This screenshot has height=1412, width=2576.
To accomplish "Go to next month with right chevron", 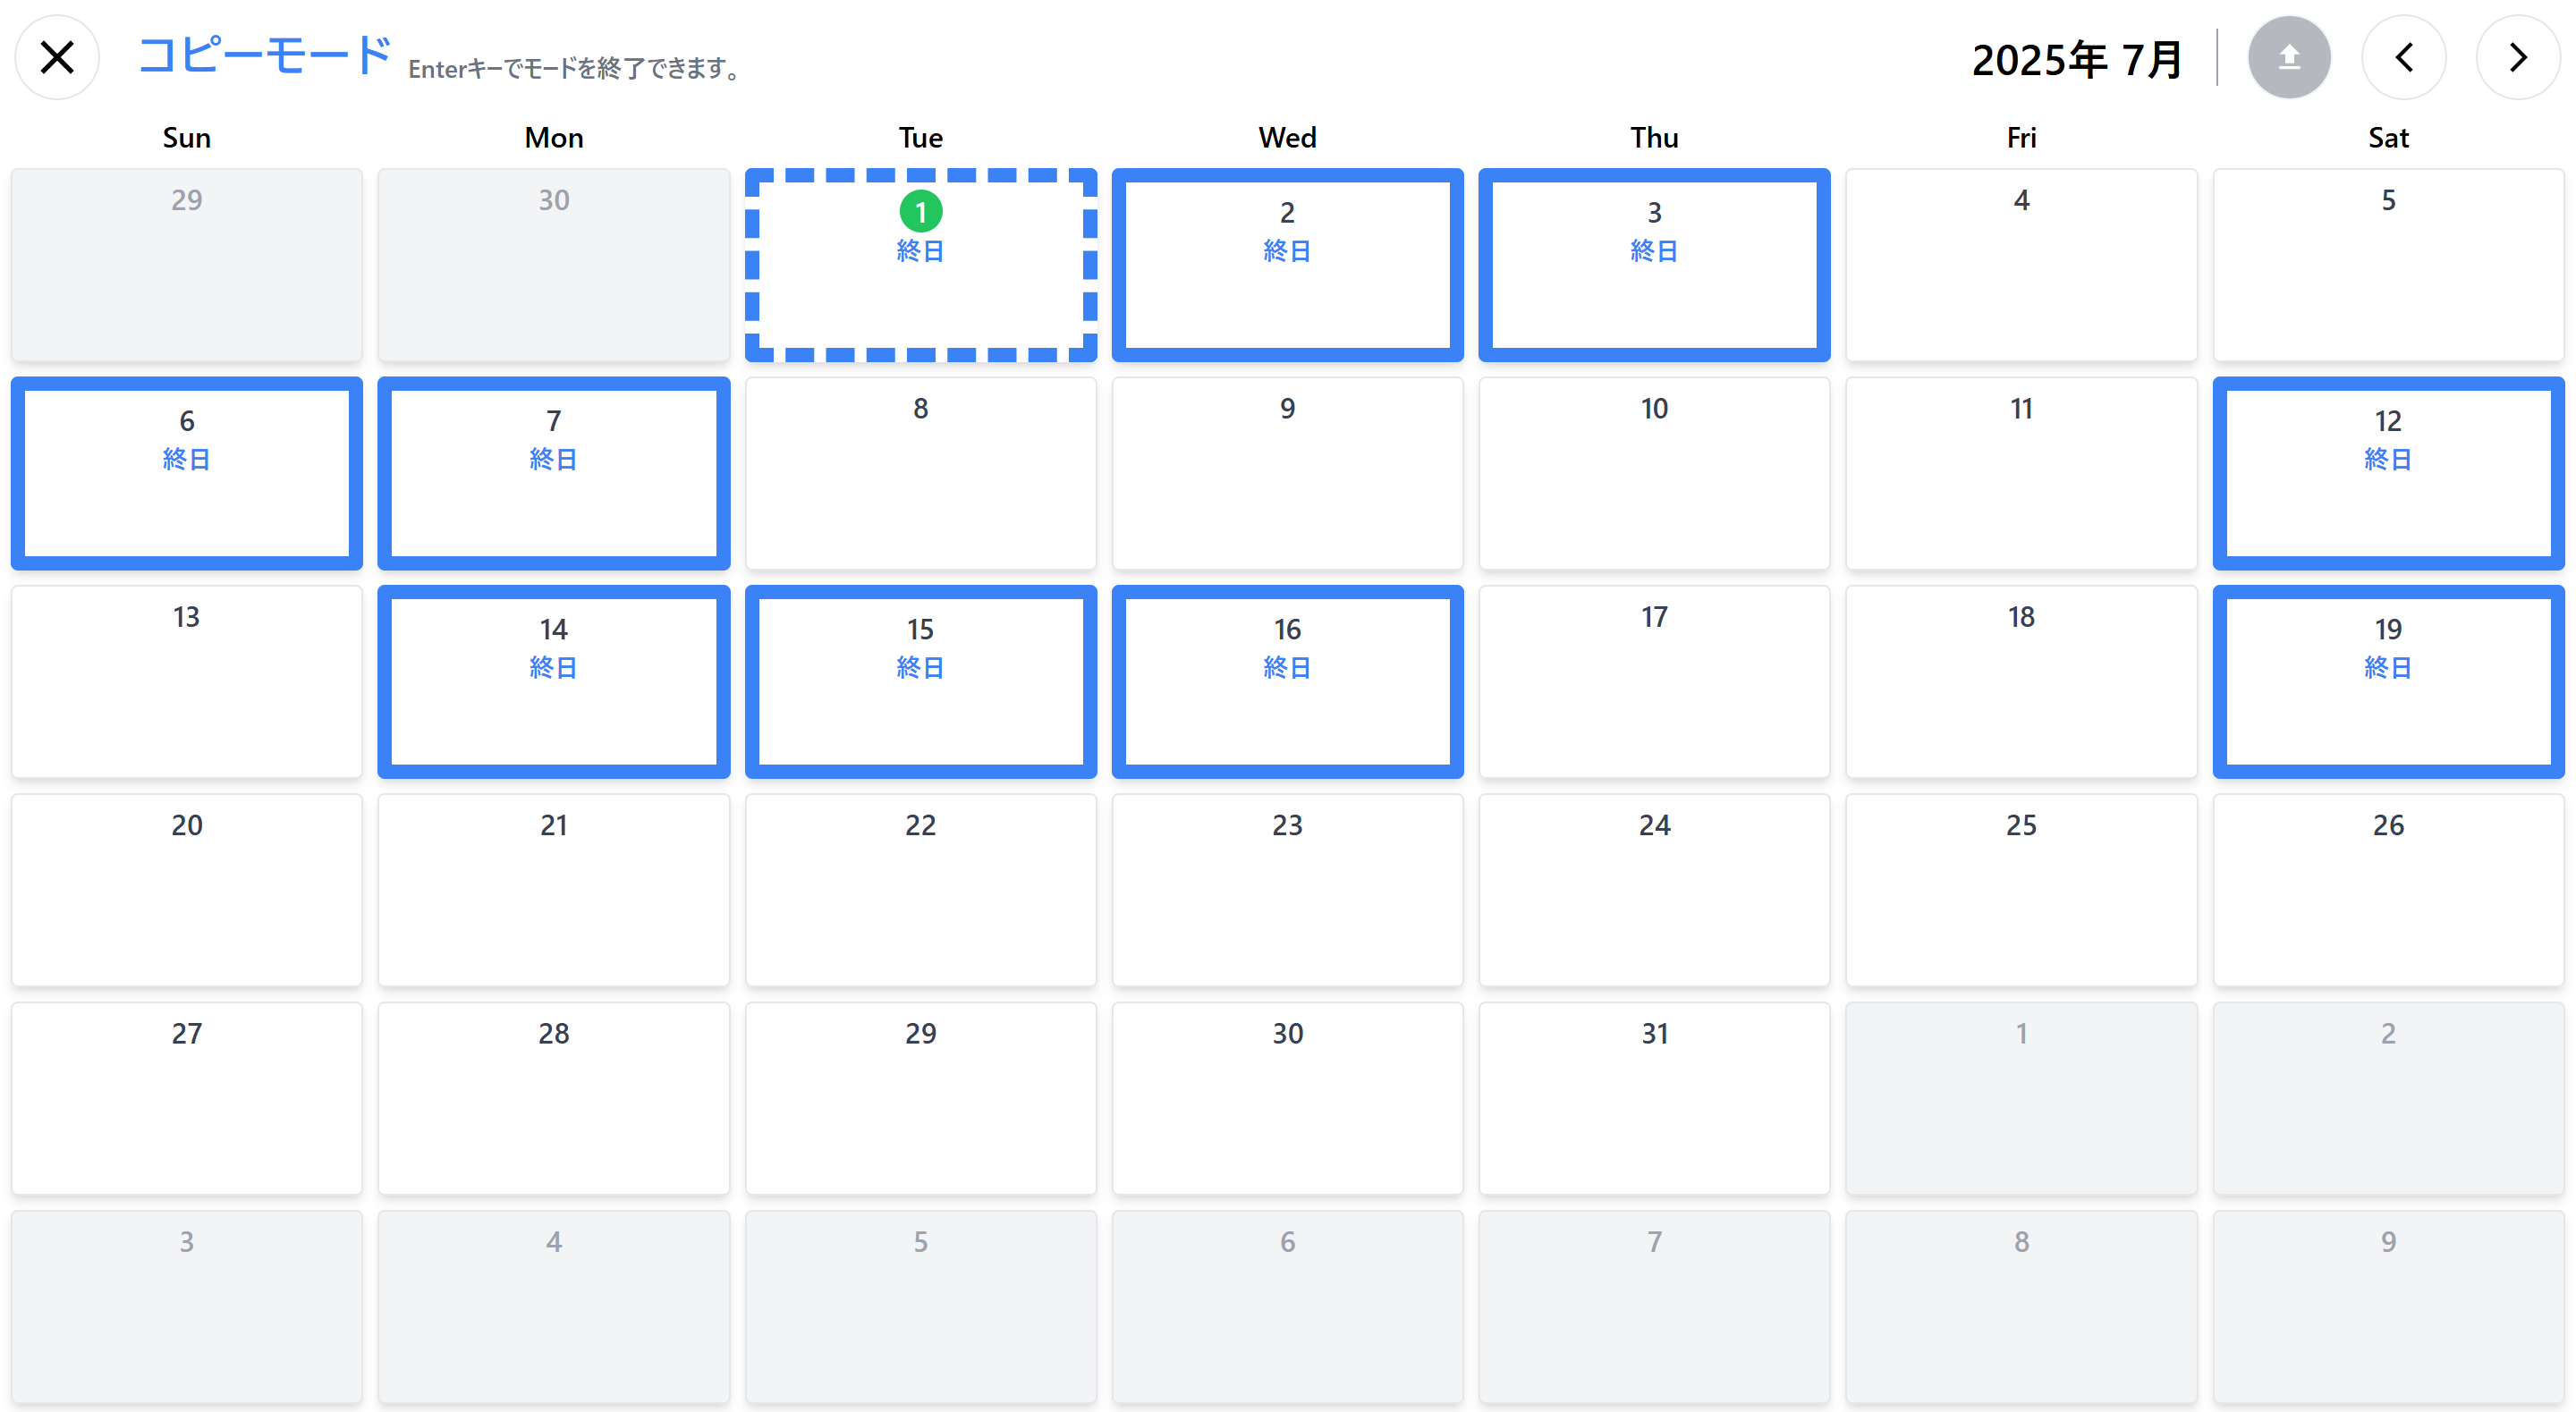I will coord(2518,57).
